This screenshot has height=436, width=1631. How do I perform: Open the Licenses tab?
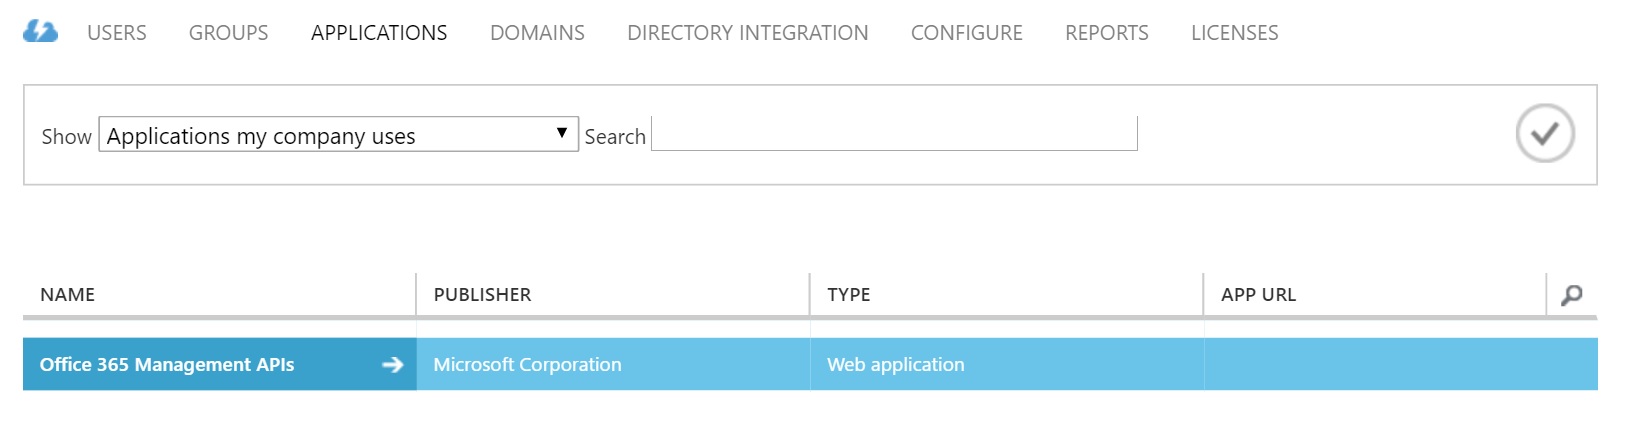tap(1235, 33)
